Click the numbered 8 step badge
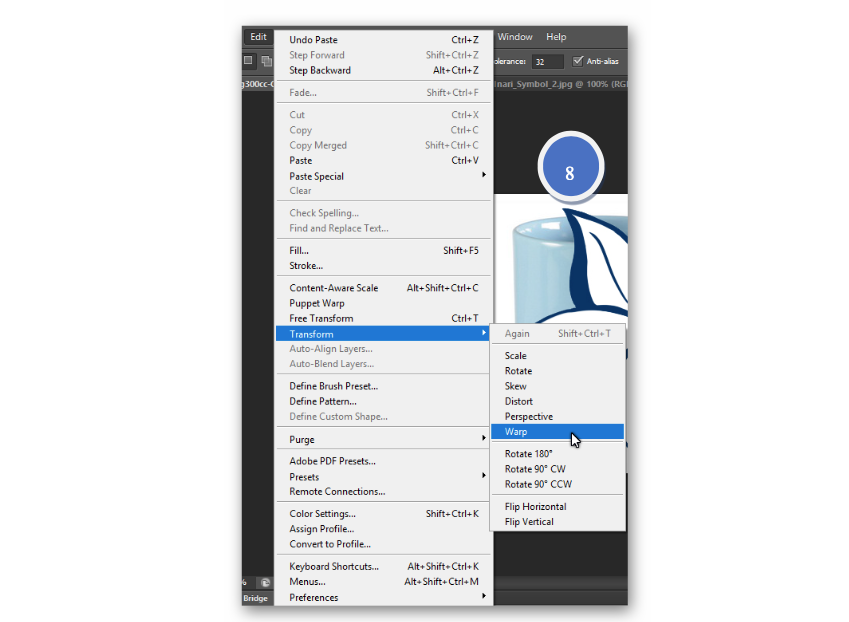The width and height of the screenshot is (849, 622). tap(569, 172)
